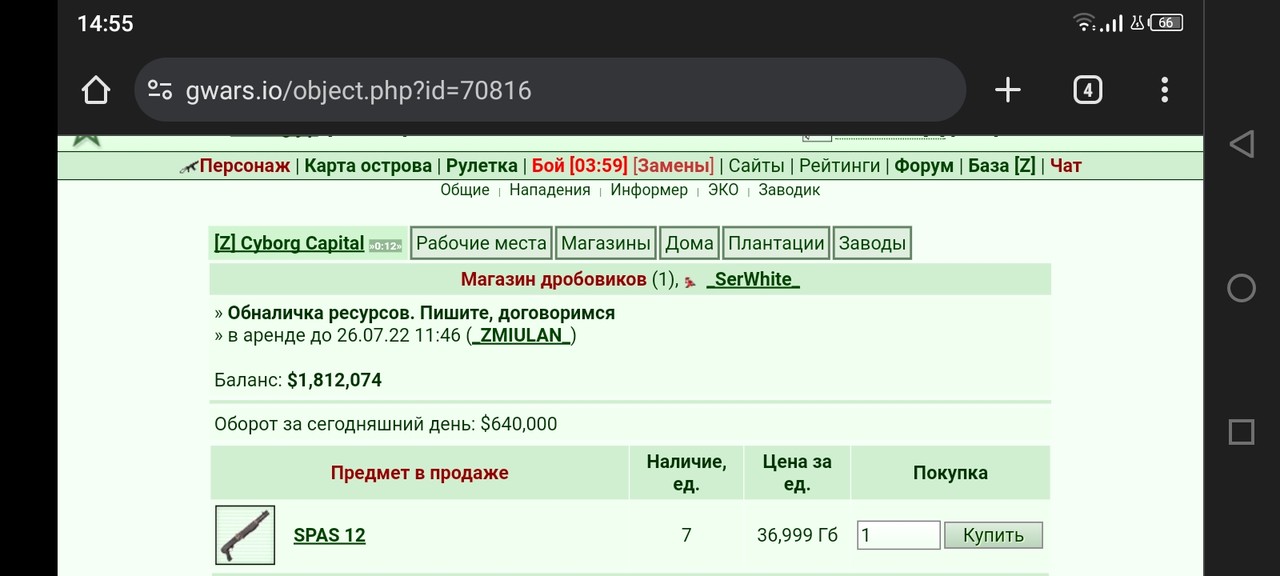
Task: Open Карта острова page
Action: tap(368, 166)
